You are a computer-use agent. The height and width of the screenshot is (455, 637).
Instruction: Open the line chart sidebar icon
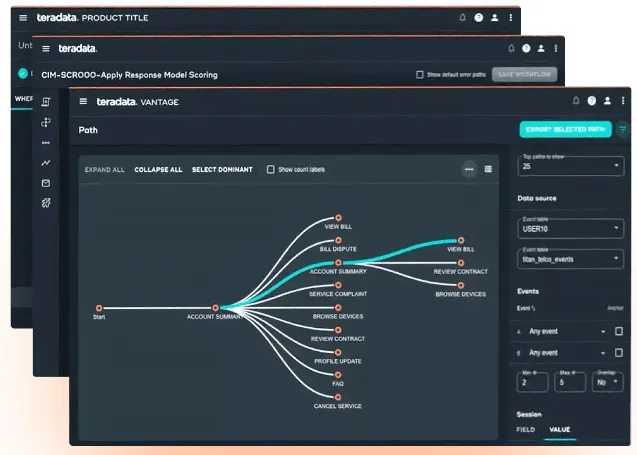click(x=46, y=163)
